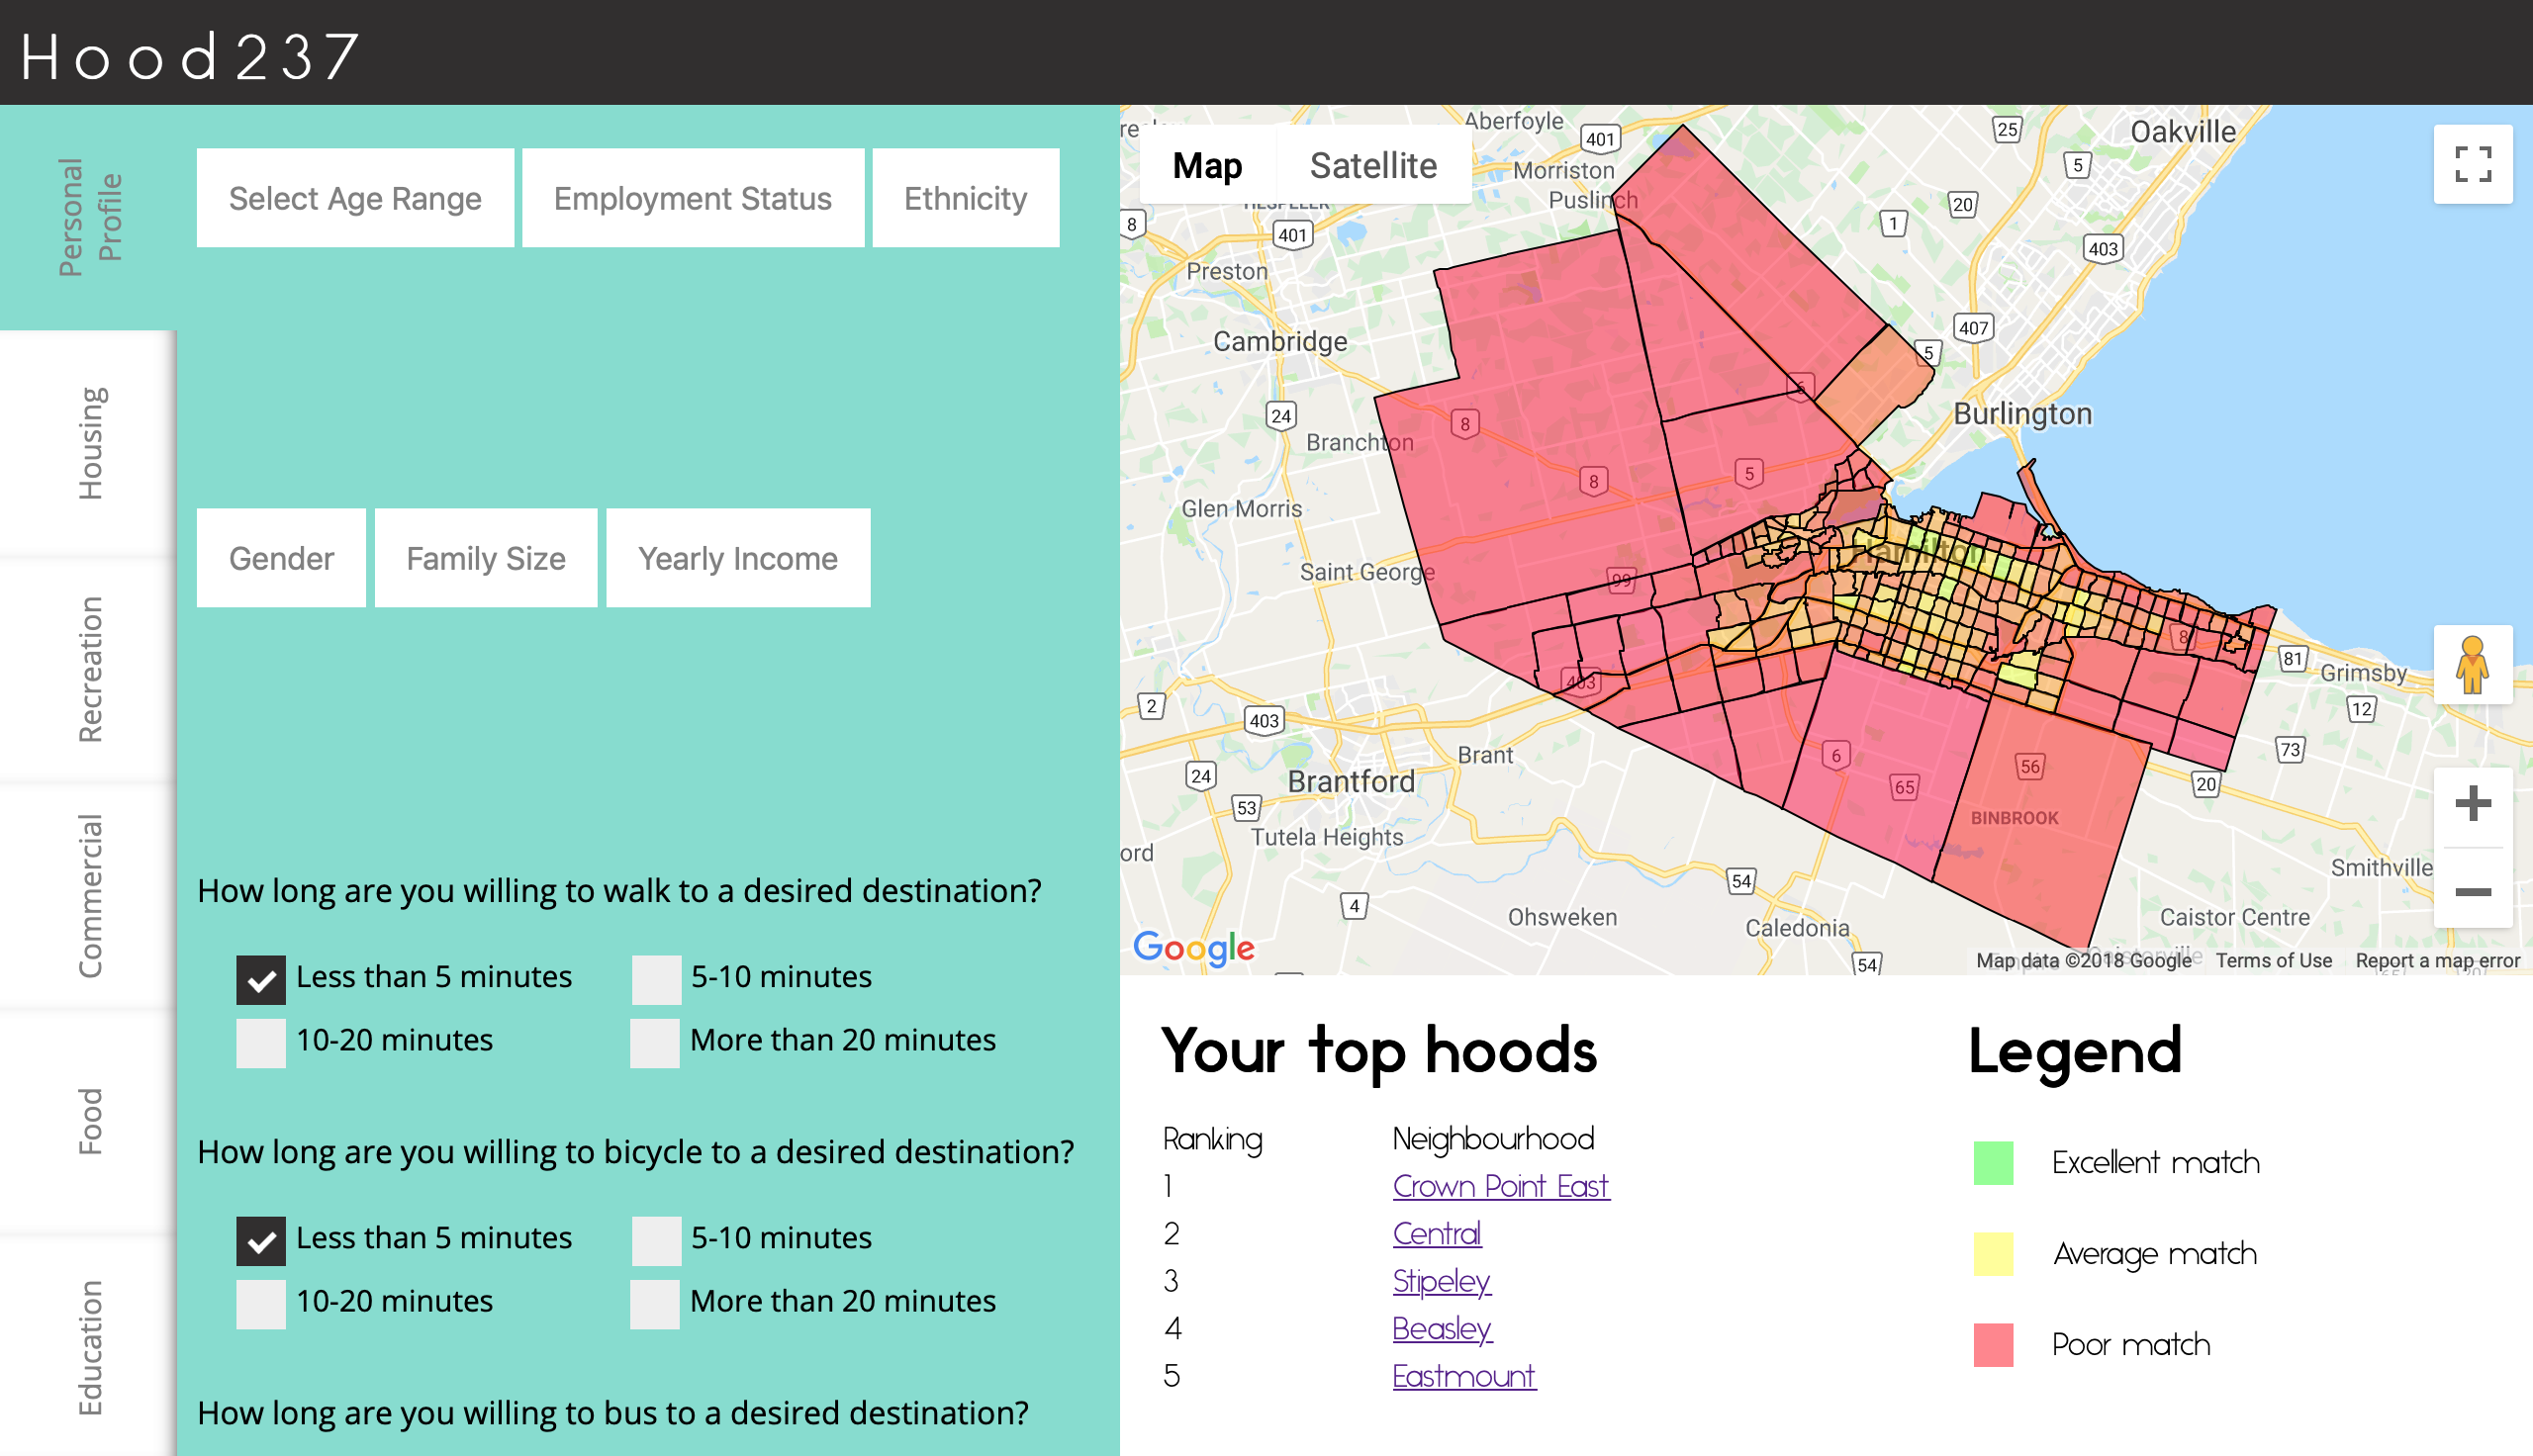
Task: Open the Ethnicity dropdown
Action: pos(965,198)
